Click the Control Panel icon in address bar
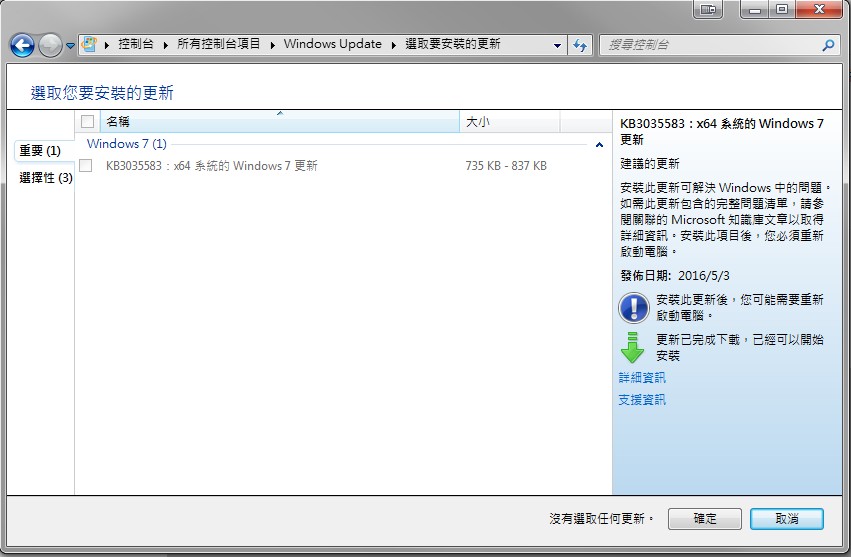 coord(90,45)
